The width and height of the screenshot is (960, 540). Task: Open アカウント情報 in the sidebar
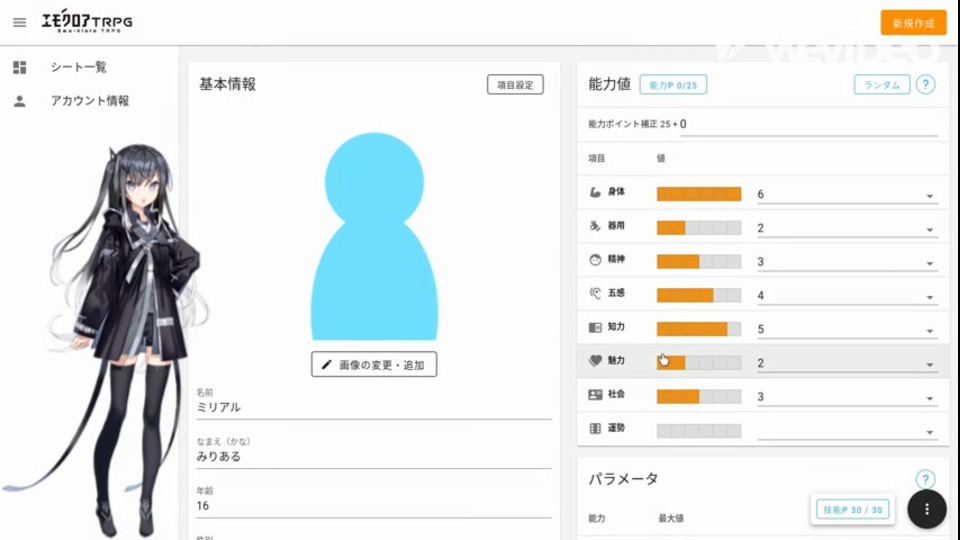(89, 101)
